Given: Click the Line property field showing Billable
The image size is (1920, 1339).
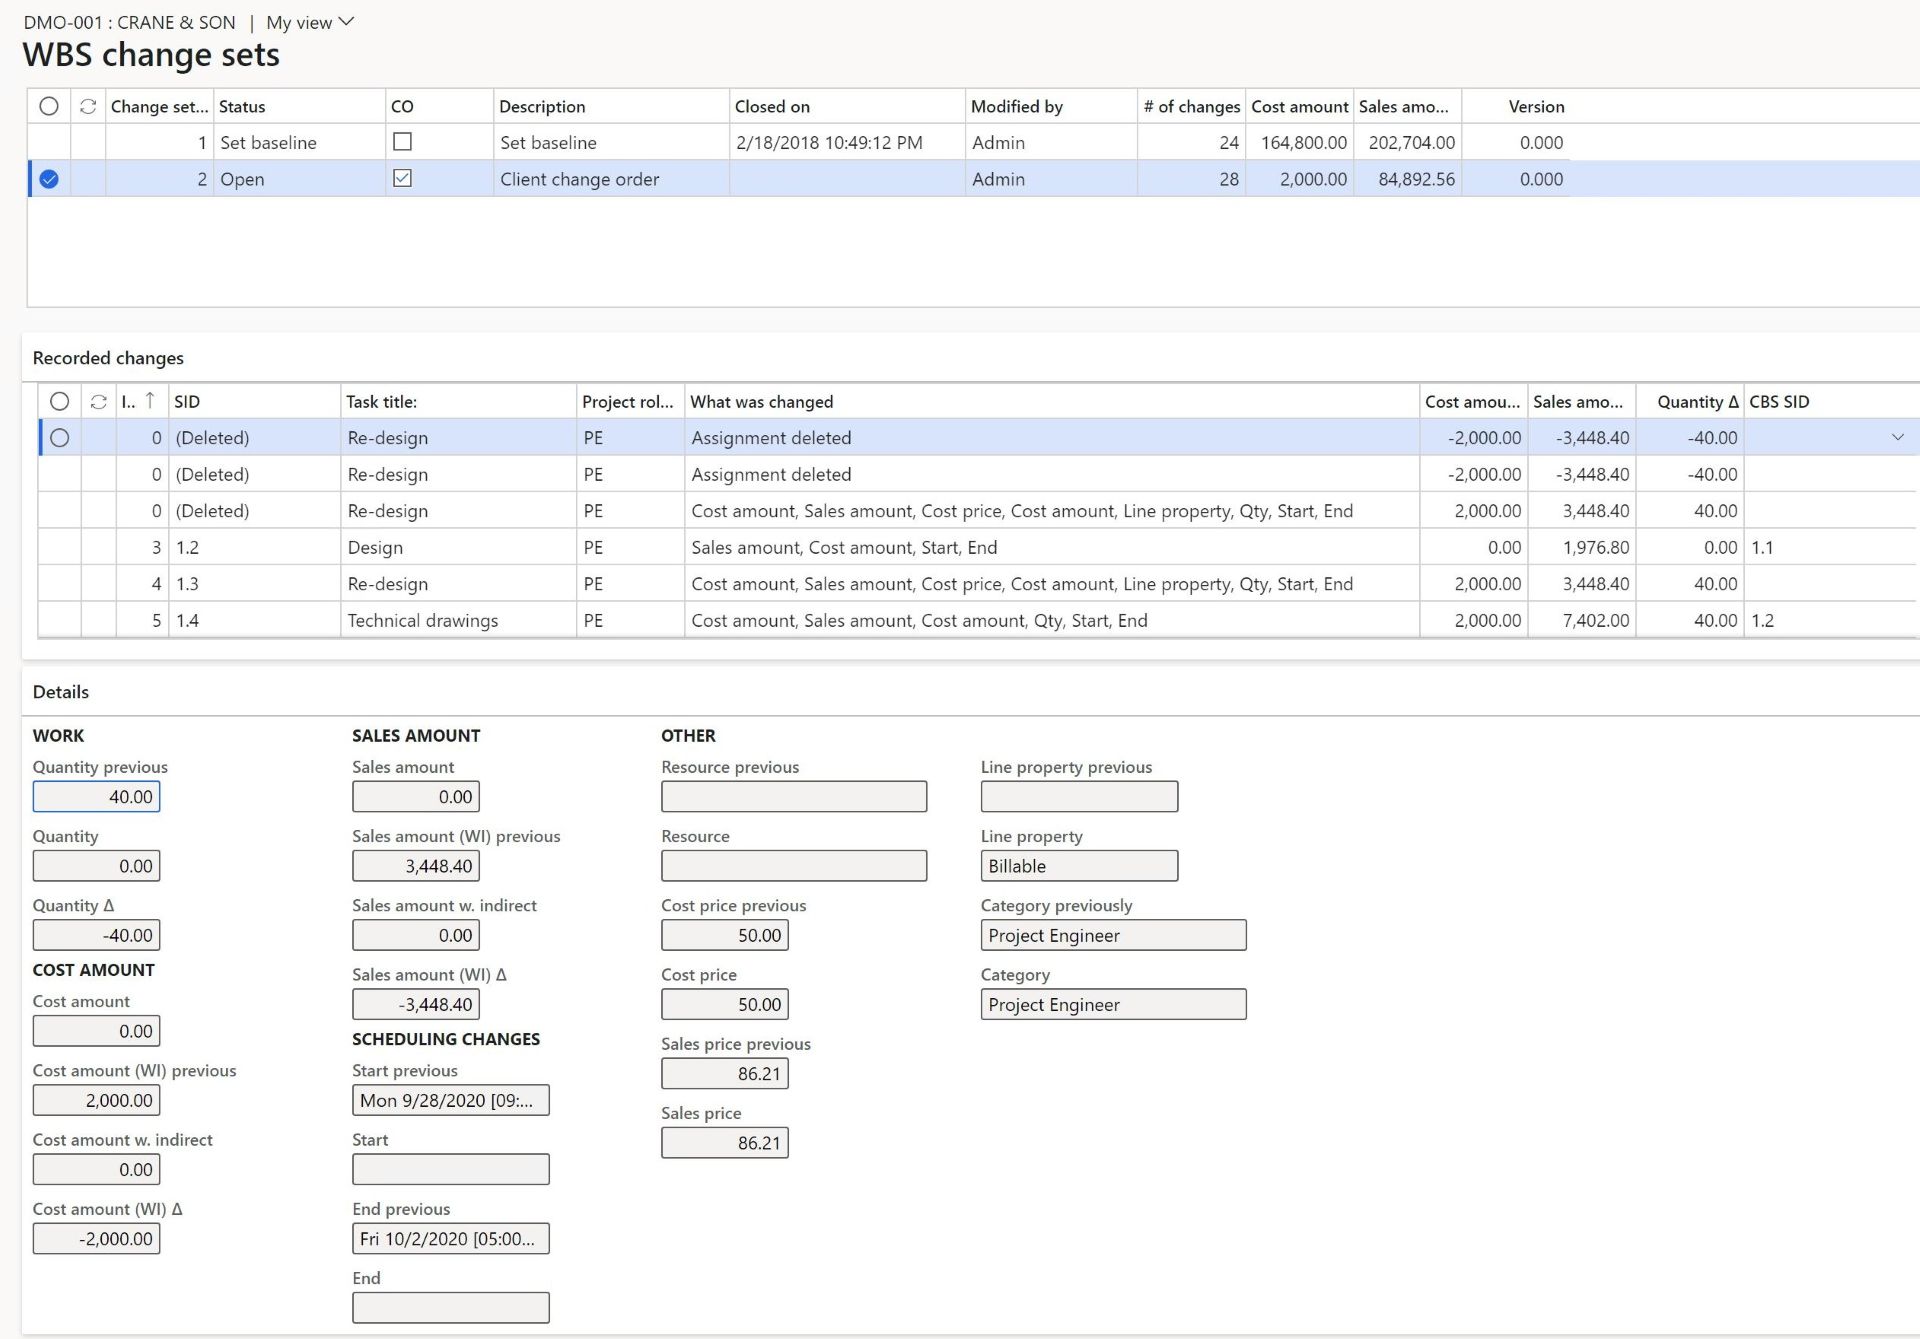Looking at the screenshot, I should coord(1079,866).
